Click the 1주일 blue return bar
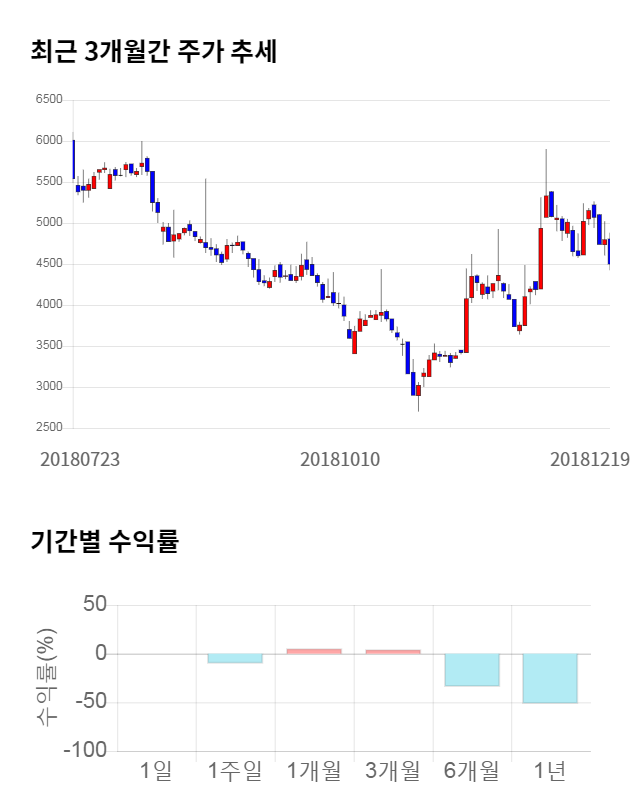Viewport: 640px width, 810px height. click(235, 658)
